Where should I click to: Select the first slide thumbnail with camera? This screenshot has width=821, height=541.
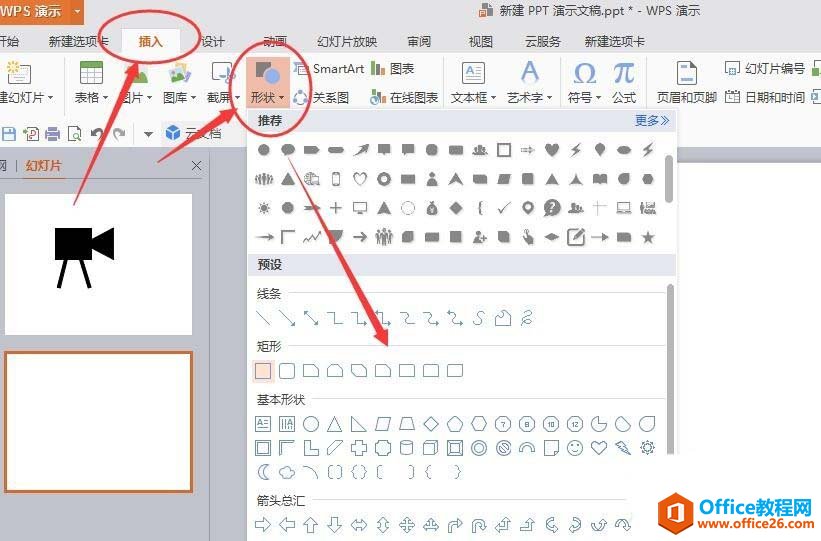click(x=98, y=264)
